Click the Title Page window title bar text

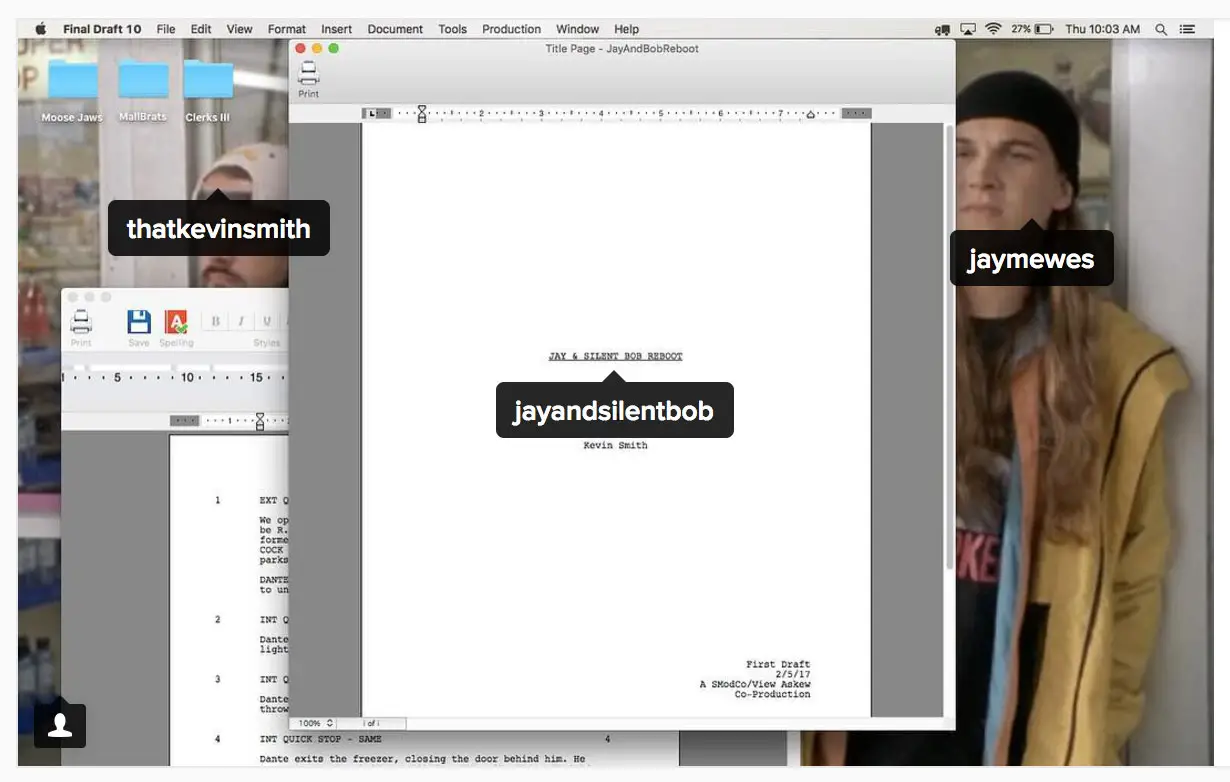622,48
